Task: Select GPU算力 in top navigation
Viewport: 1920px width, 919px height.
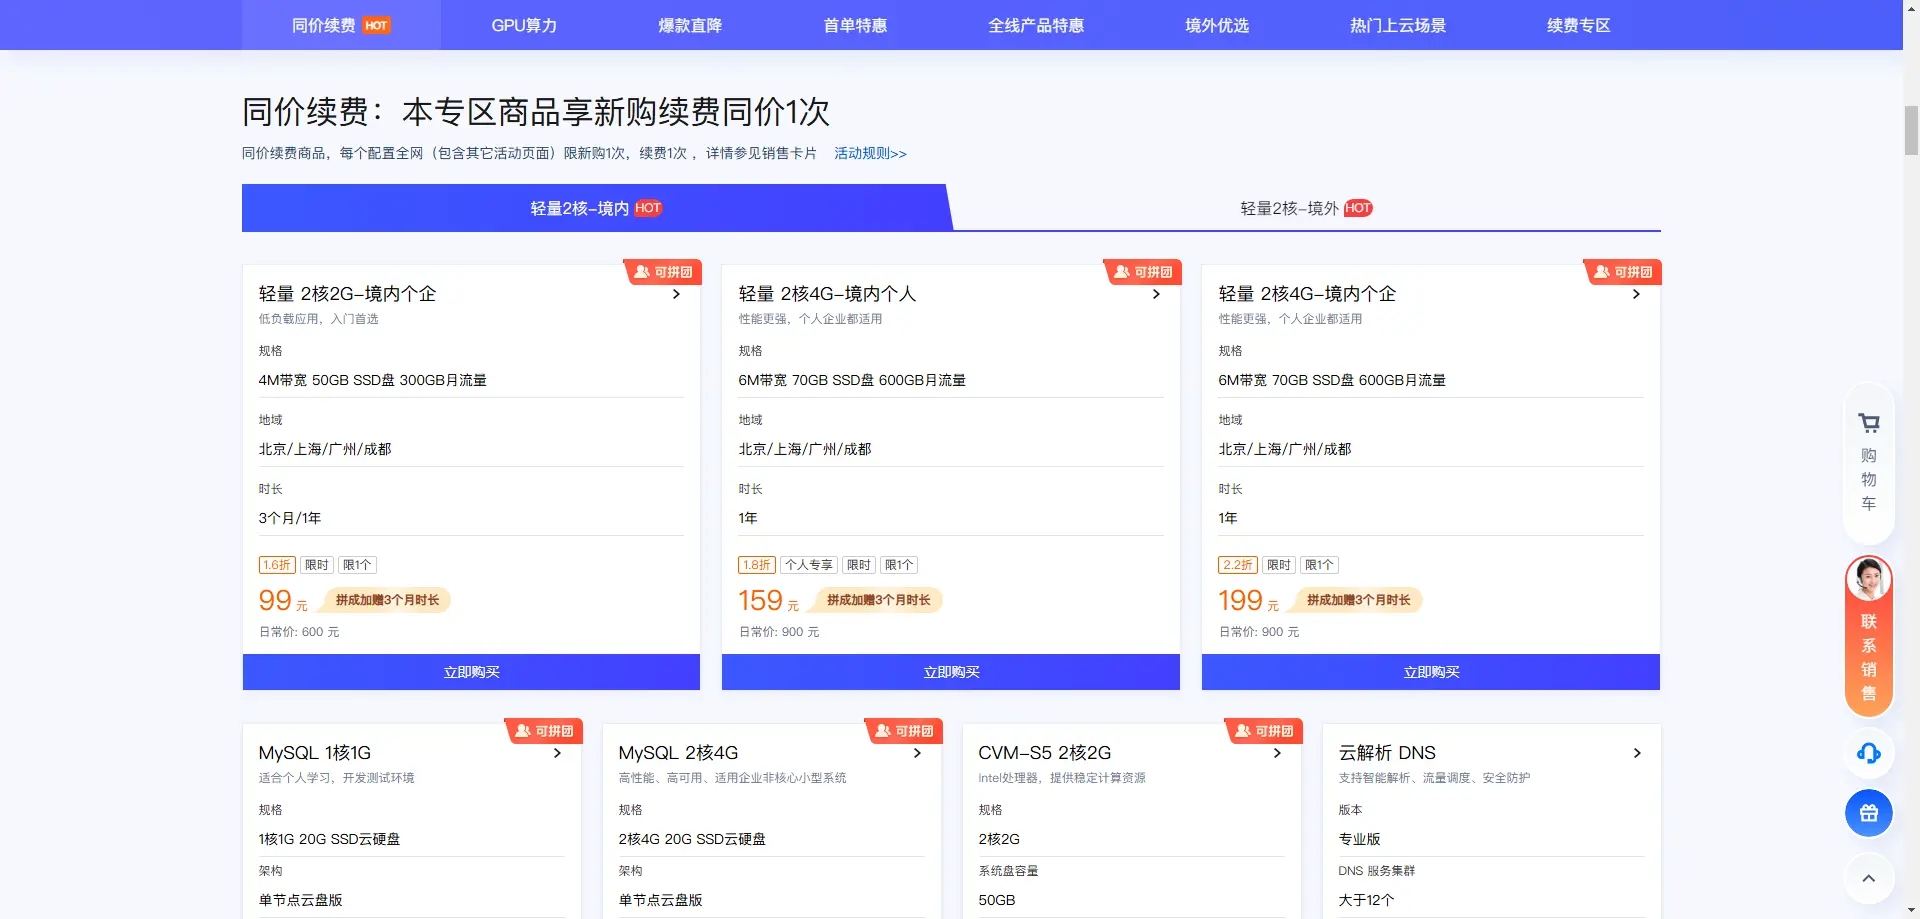Action: (524, 25)
